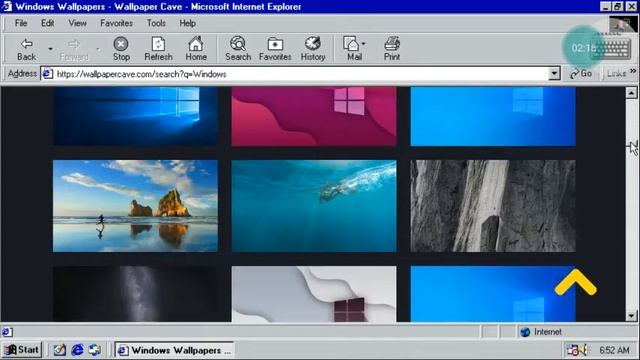Click the scrollbar up arrow
This screenshot has width=640, height=360.
coord(631,93)
